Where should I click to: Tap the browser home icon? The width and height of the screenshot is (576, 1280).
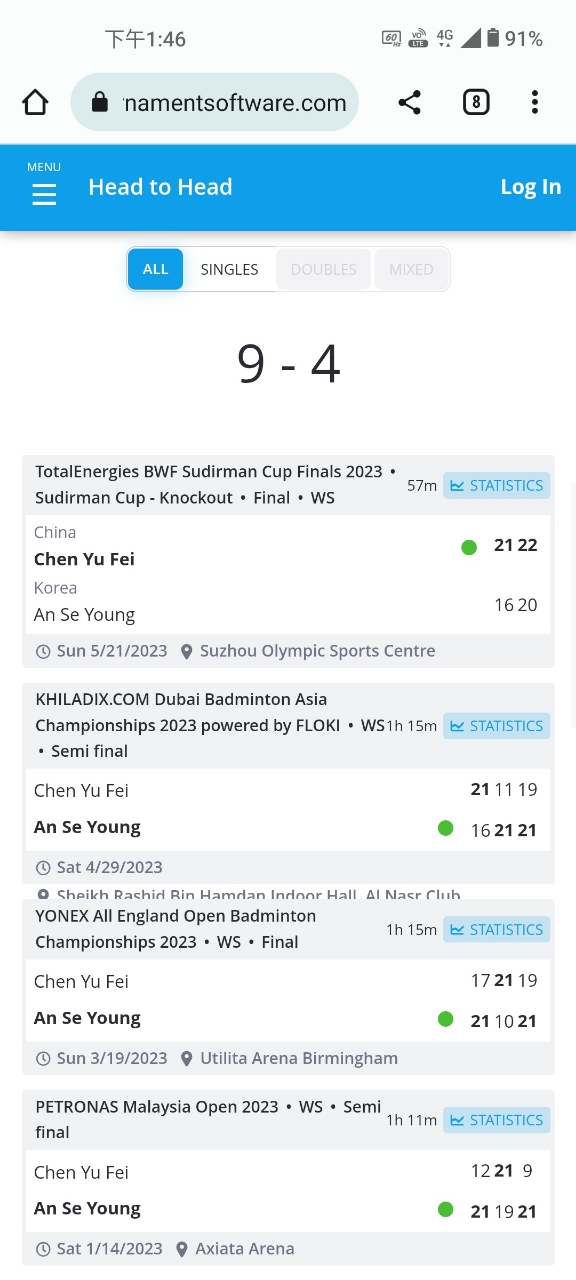point(35,102)
